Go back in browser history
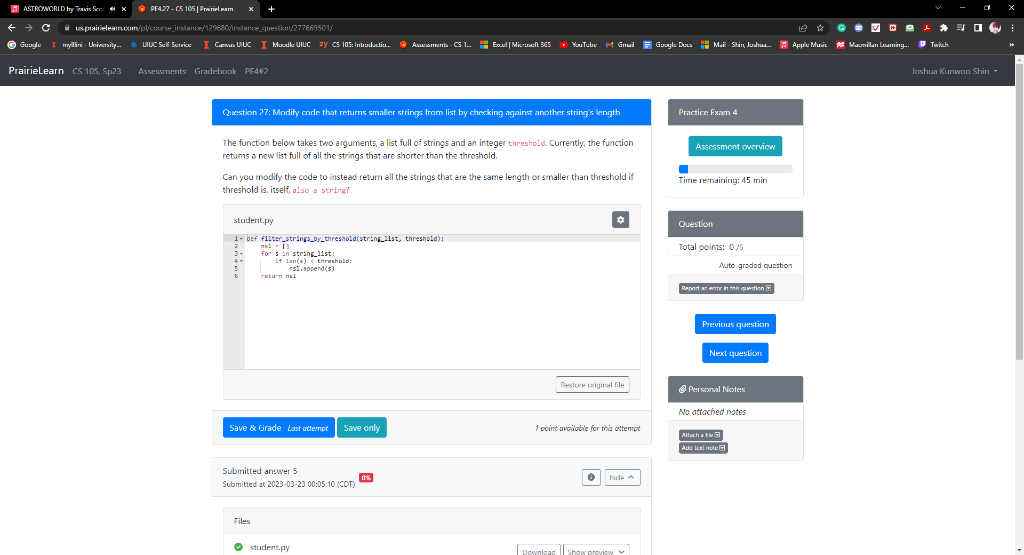Screen dimensions: 1024x555 (12, 27)
